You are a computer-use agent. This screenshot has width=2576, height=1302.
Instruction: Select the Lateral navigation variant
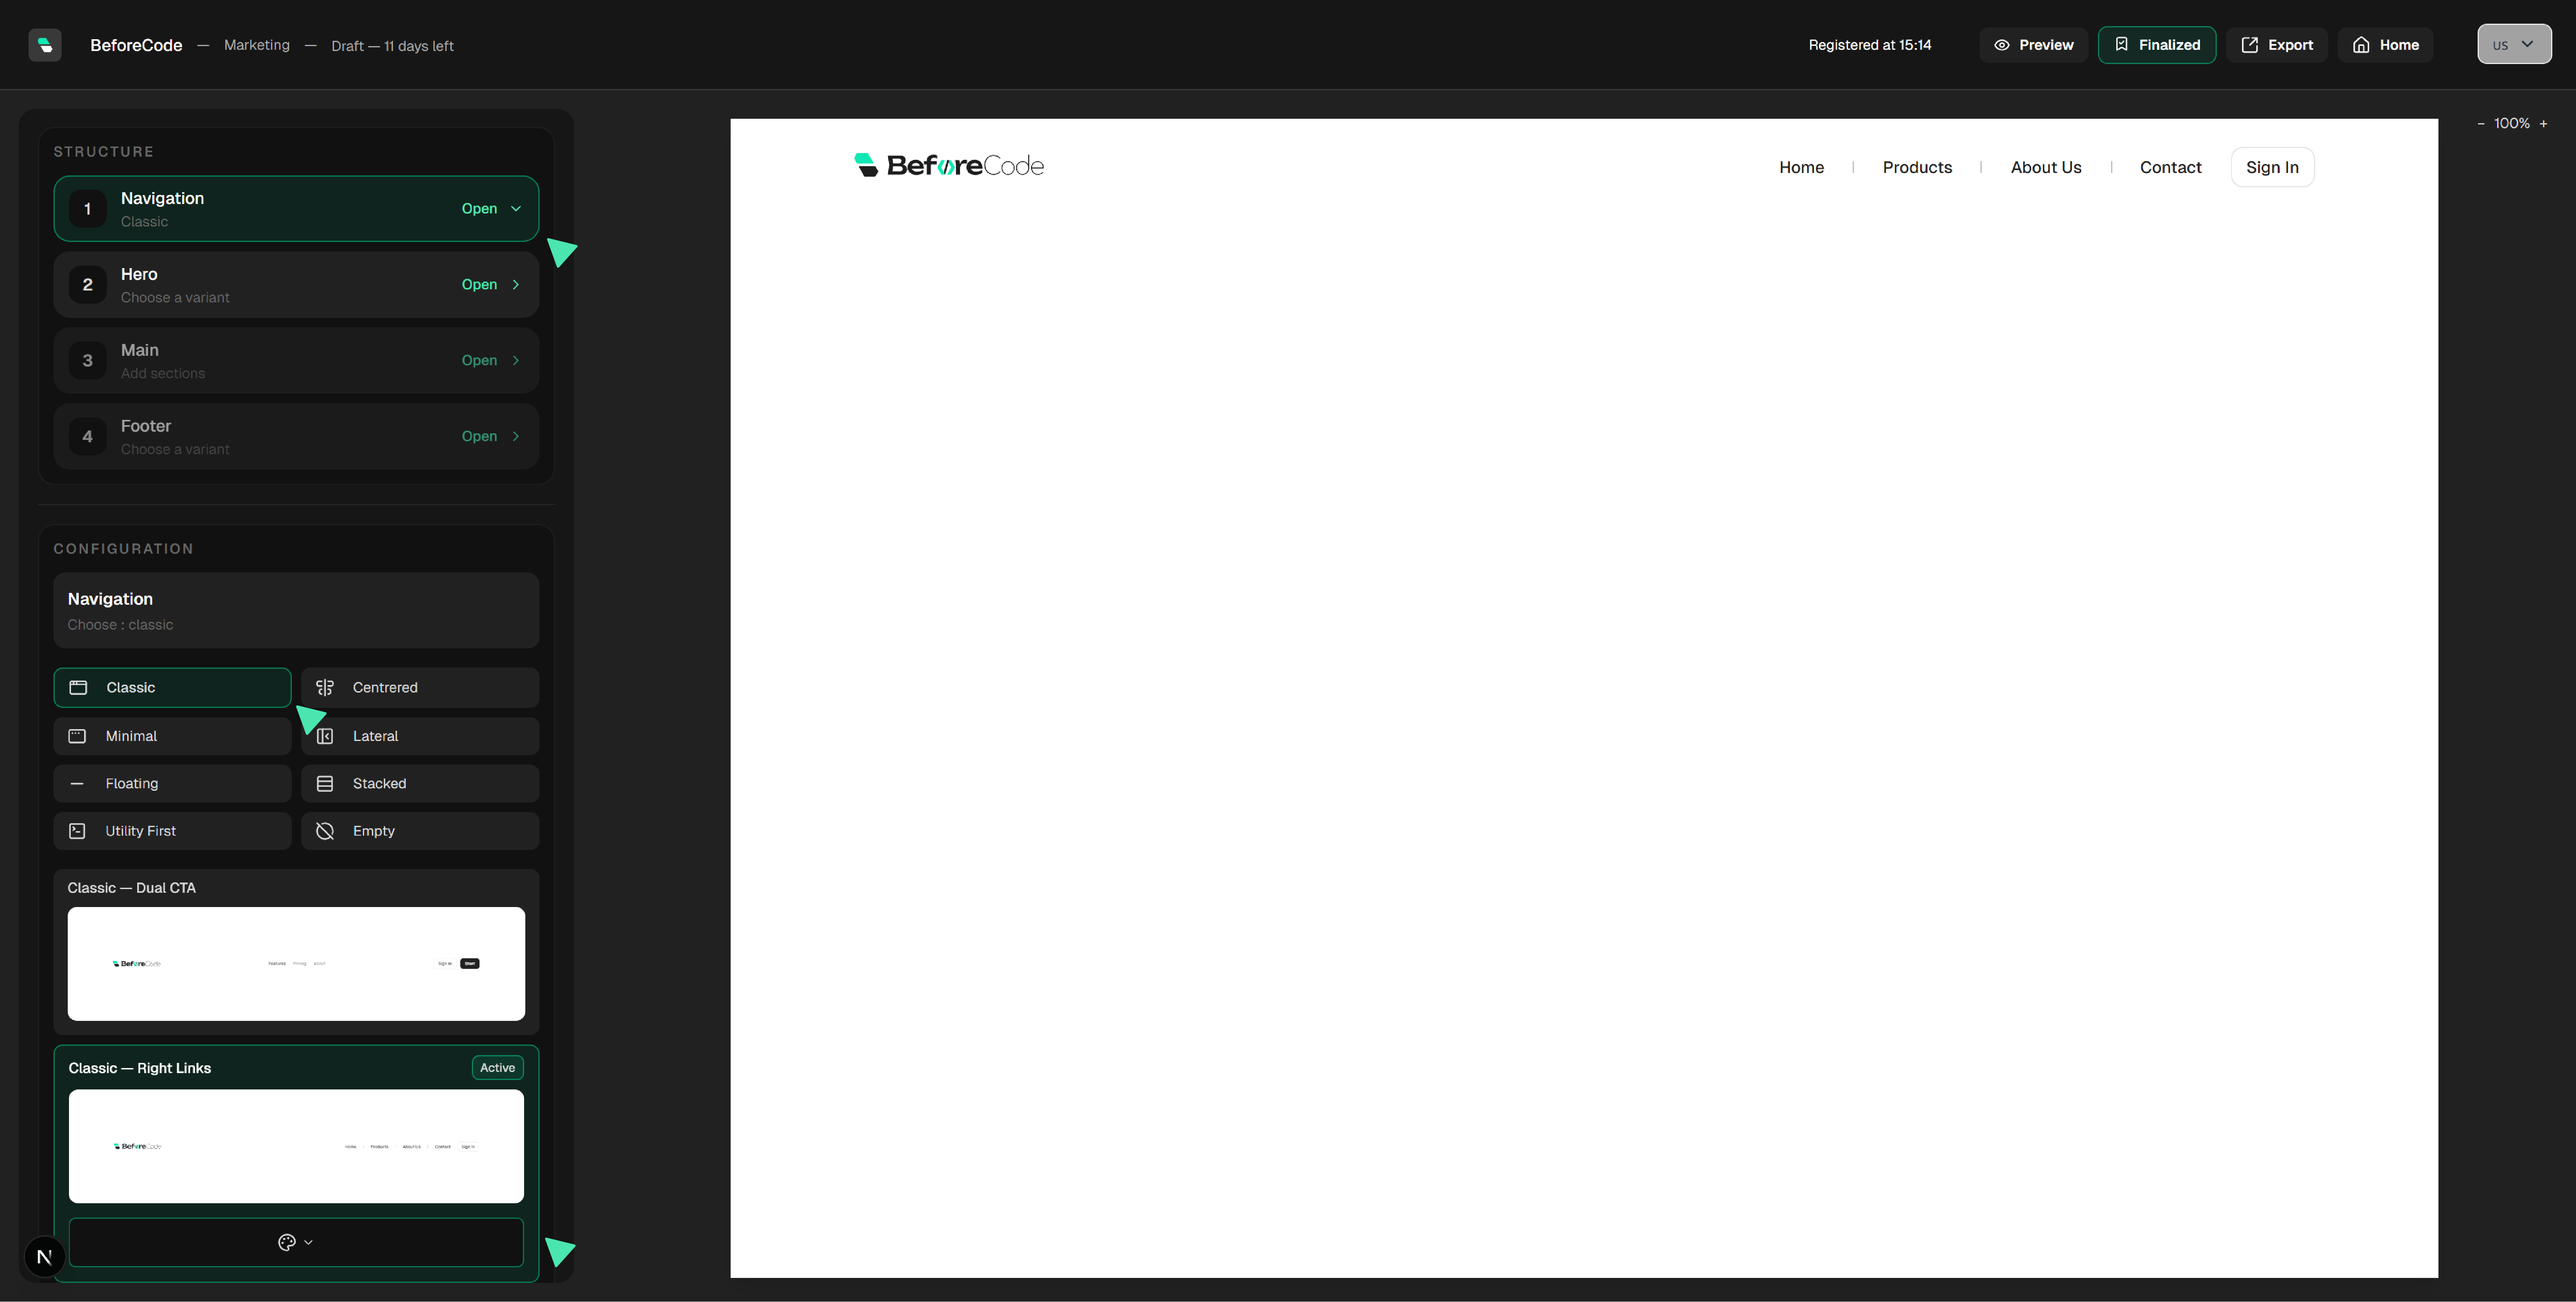420,736
